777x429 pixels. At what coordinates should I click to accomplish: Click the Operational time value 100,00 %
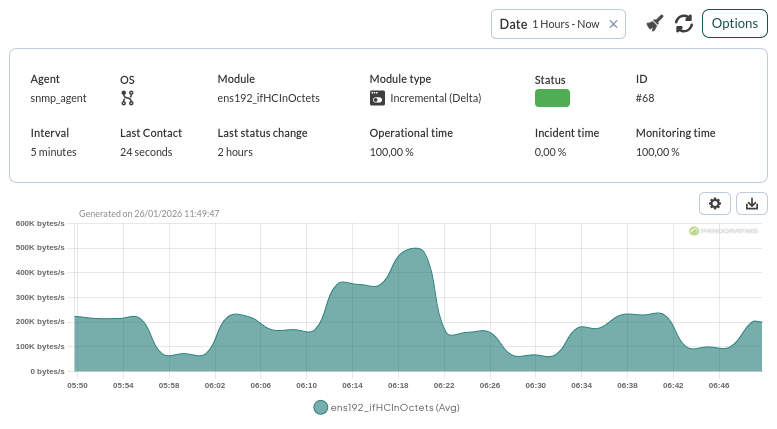(391, 152)
